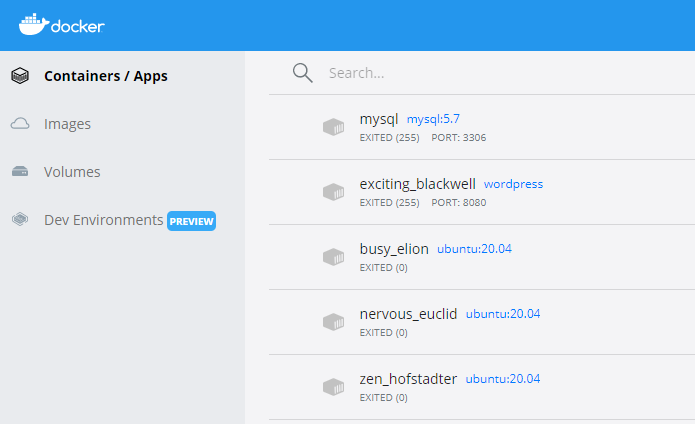Select the zen_hofstadter container name
This screenshot has height=424, width=695.
tap(408, 379)
